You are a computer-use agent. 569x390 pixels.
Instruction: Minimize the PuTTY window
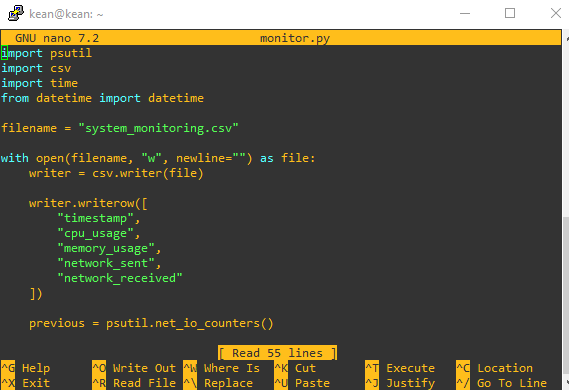465,13
